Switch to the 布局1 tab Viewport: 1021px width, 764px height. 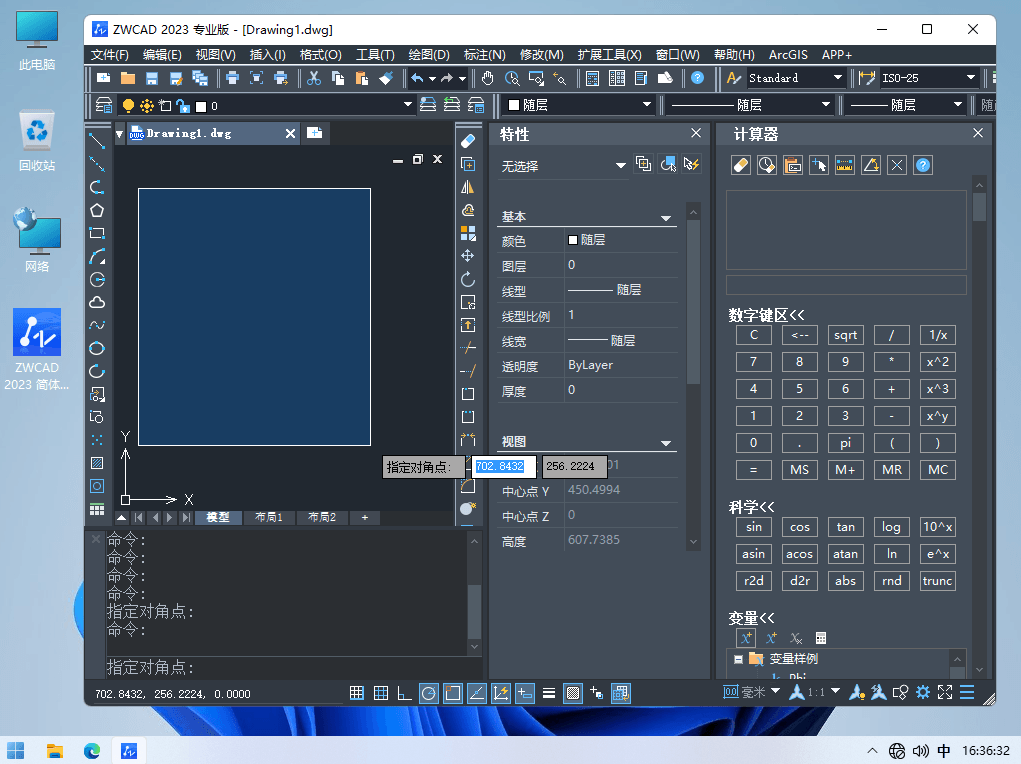[269, 517]
